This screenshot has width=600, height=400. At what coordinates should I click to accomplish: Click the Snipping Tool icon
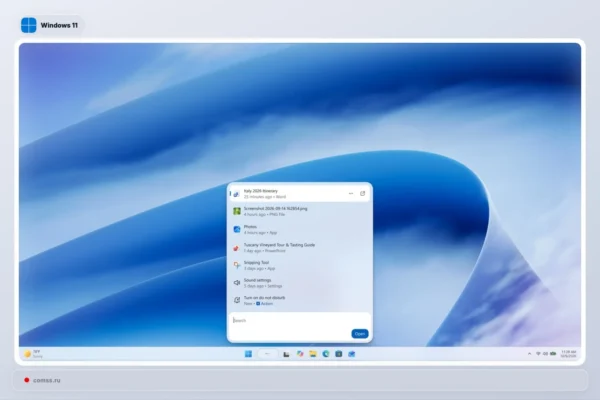237,265
